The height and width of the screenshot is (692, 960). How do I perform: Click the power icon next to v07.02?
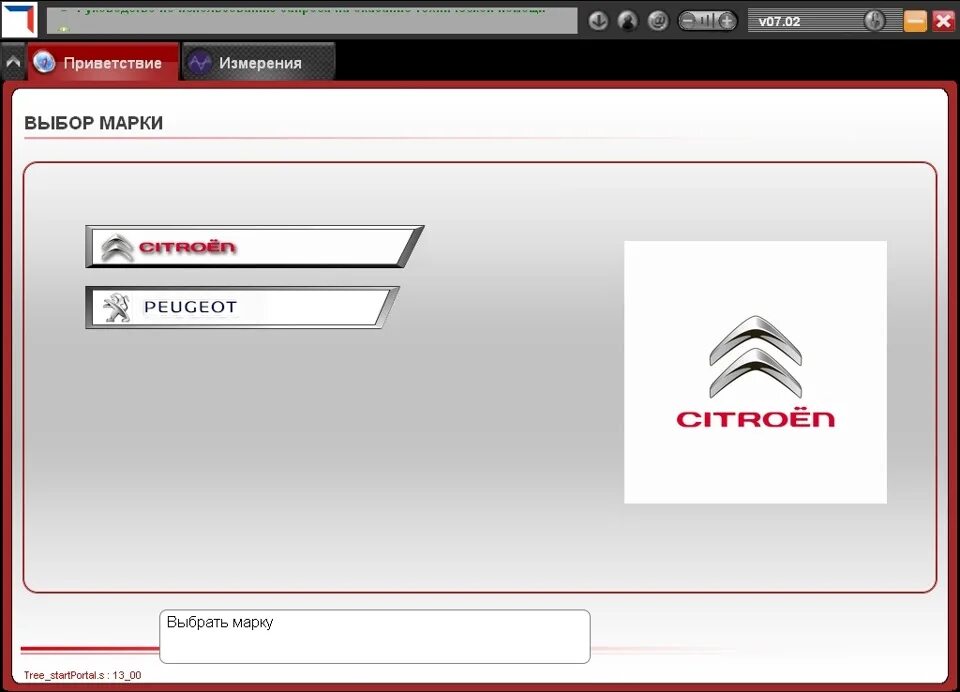click(x=874, y=21)
